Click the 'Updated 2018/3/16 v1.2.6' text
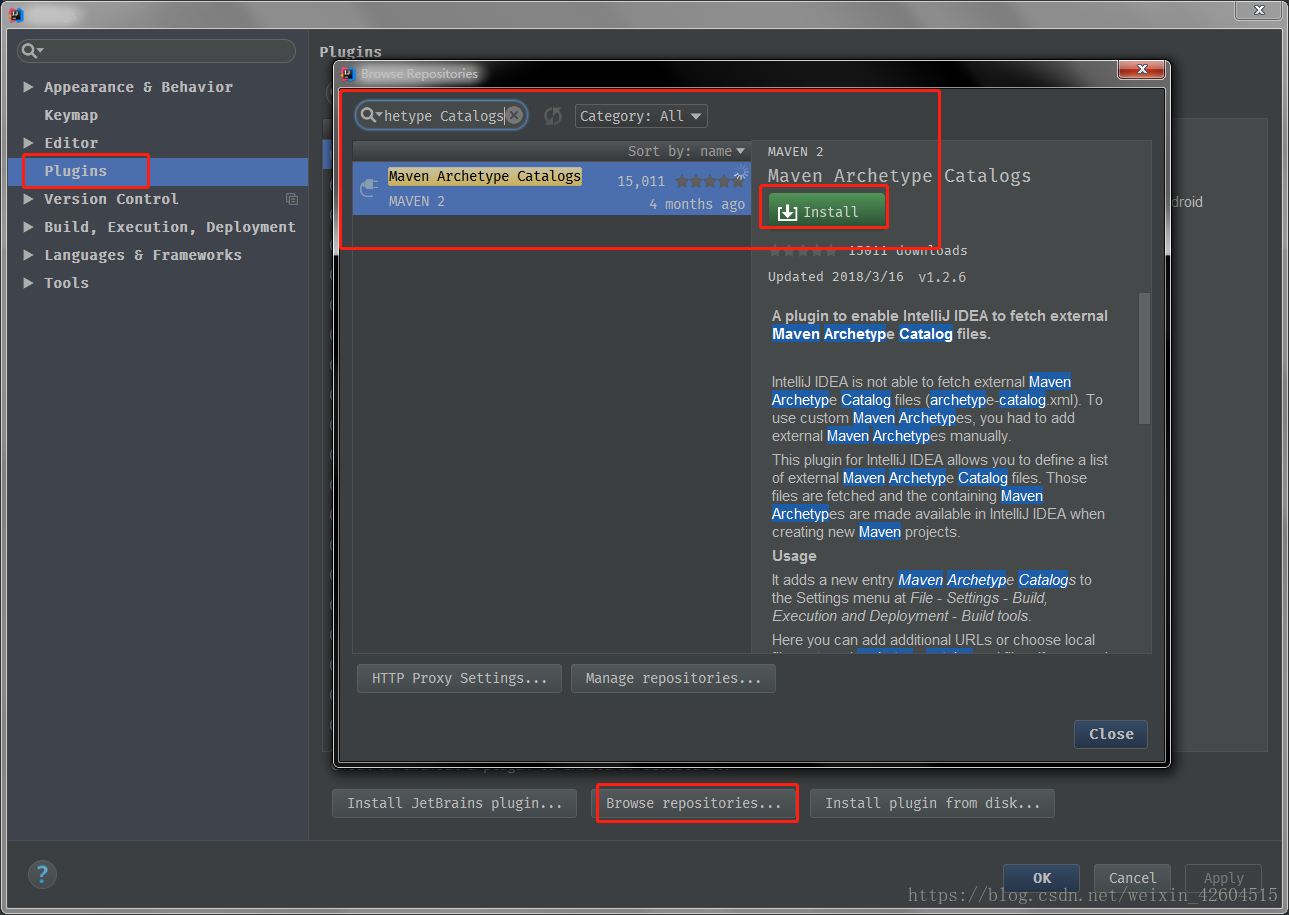Image resolution: width=1289 pixels, height=915 pixels. [x=867, y=277]
